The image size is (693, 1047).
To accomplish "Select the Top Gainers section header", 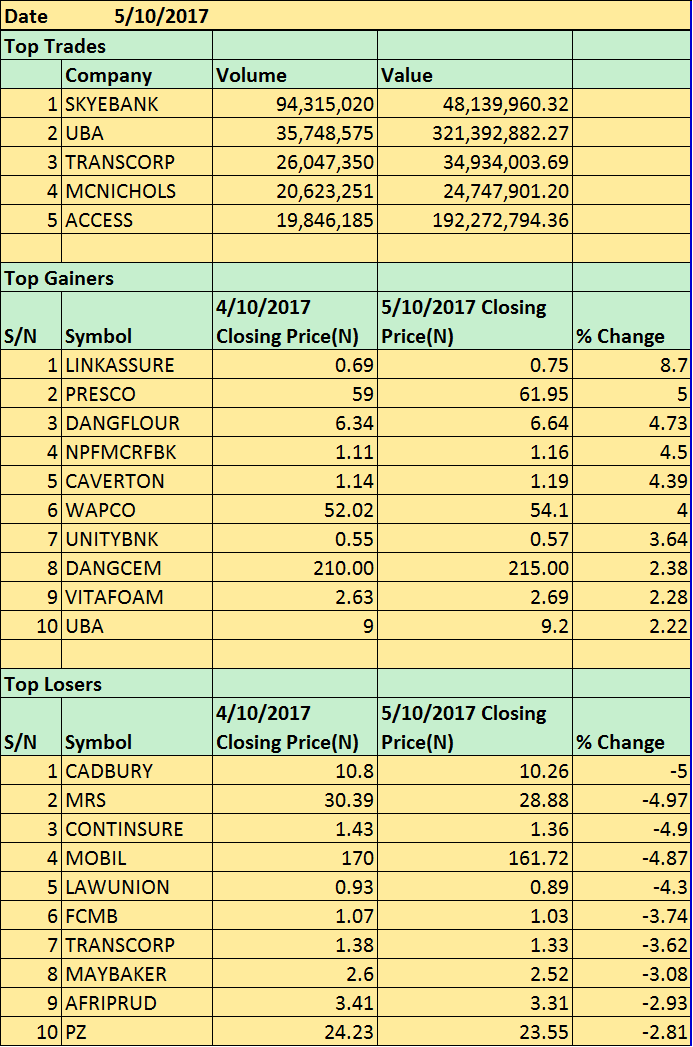I will click(x=60, y=278).
